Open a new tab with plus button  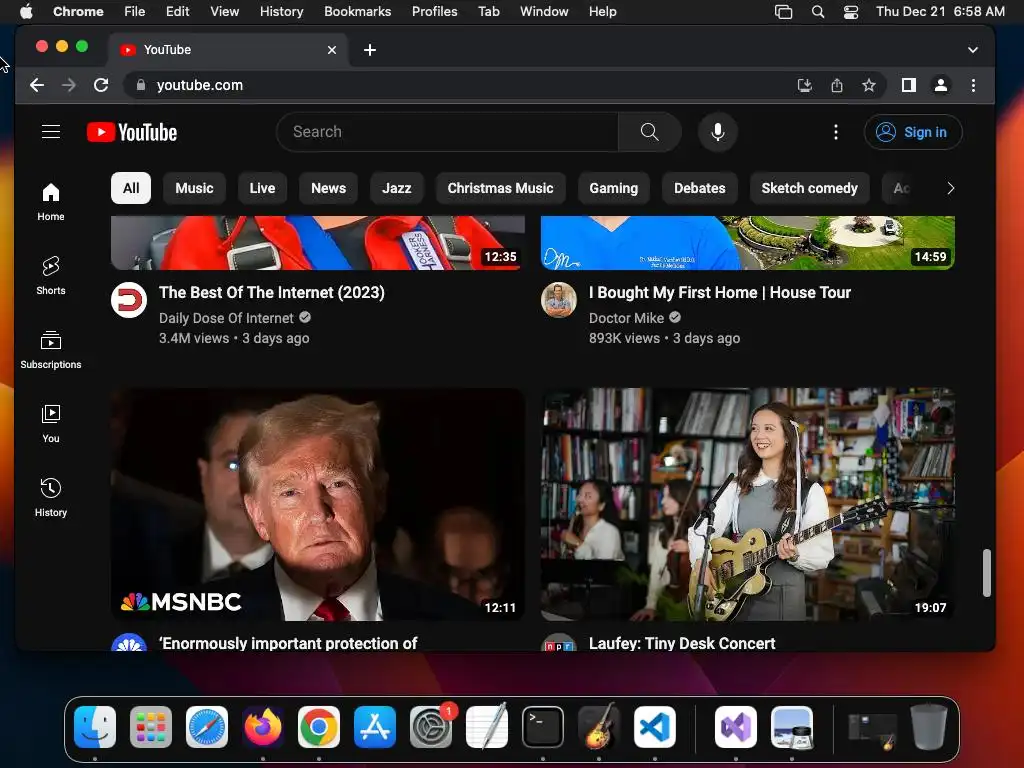(x=370, y=50)
